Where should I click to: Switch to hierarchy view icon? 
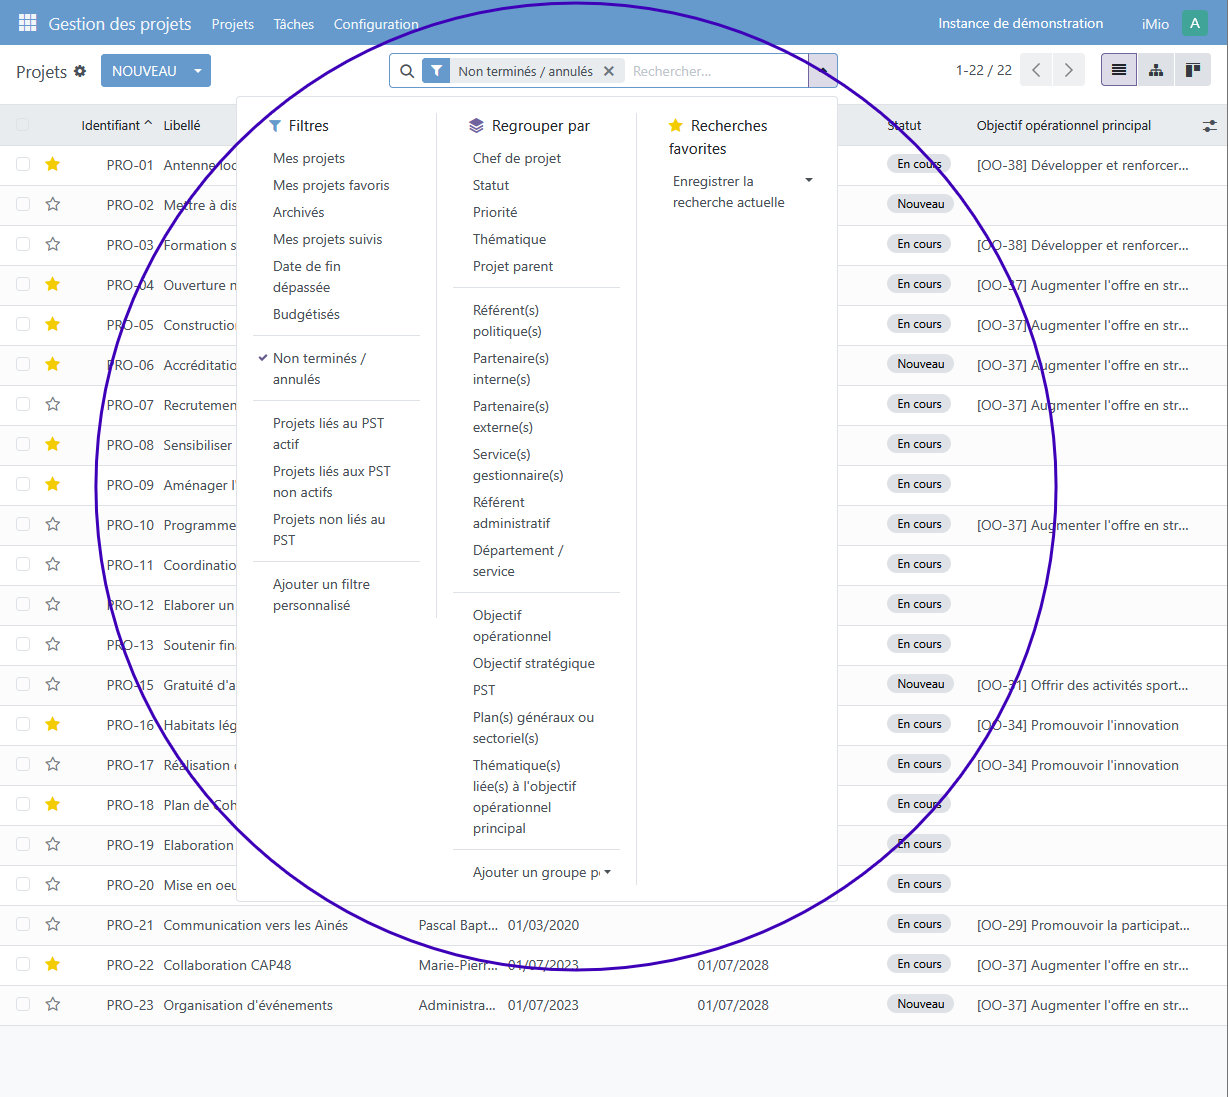(x=1156, y=70)
